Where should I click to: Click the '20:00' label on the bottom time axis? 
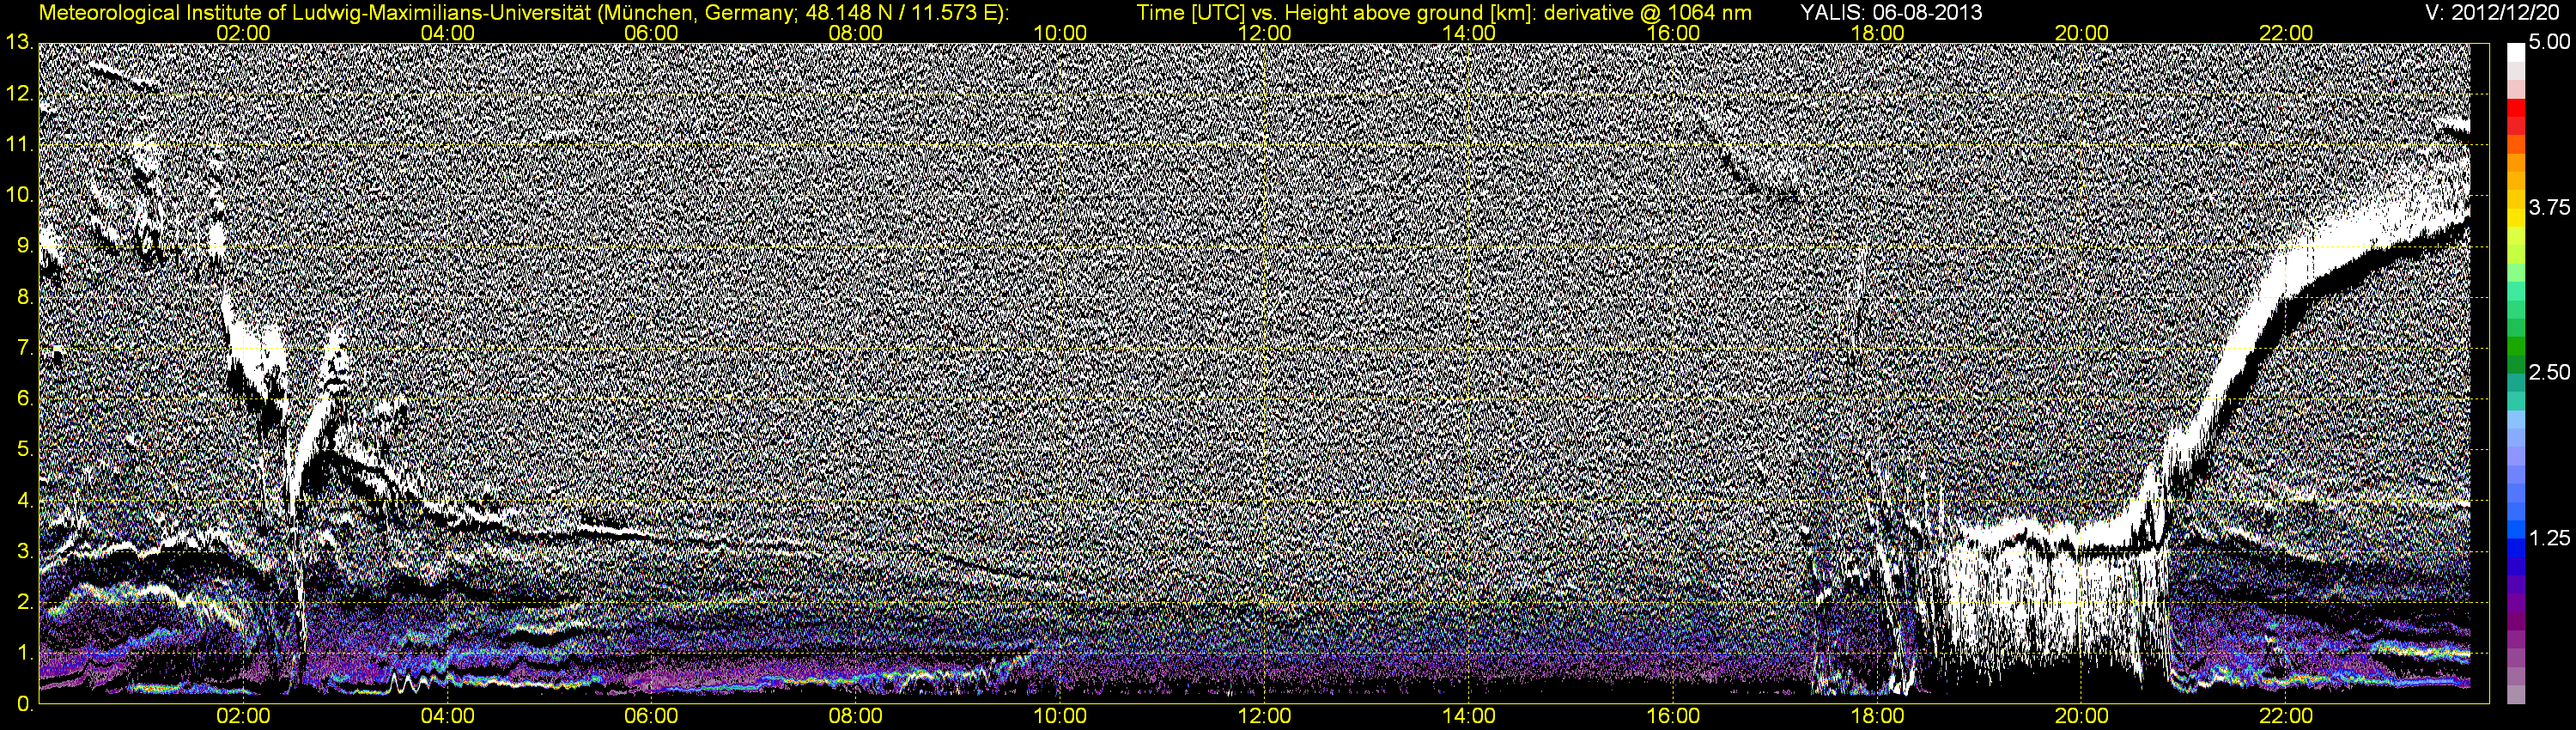[x=2082, y=717]
